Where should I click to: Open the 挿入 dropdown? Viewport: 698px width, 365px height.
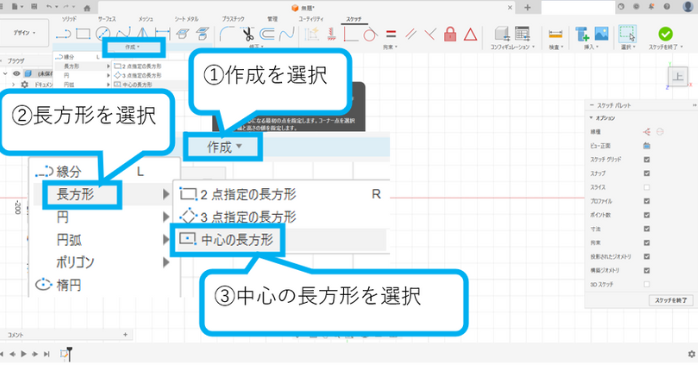coord(591,47)
